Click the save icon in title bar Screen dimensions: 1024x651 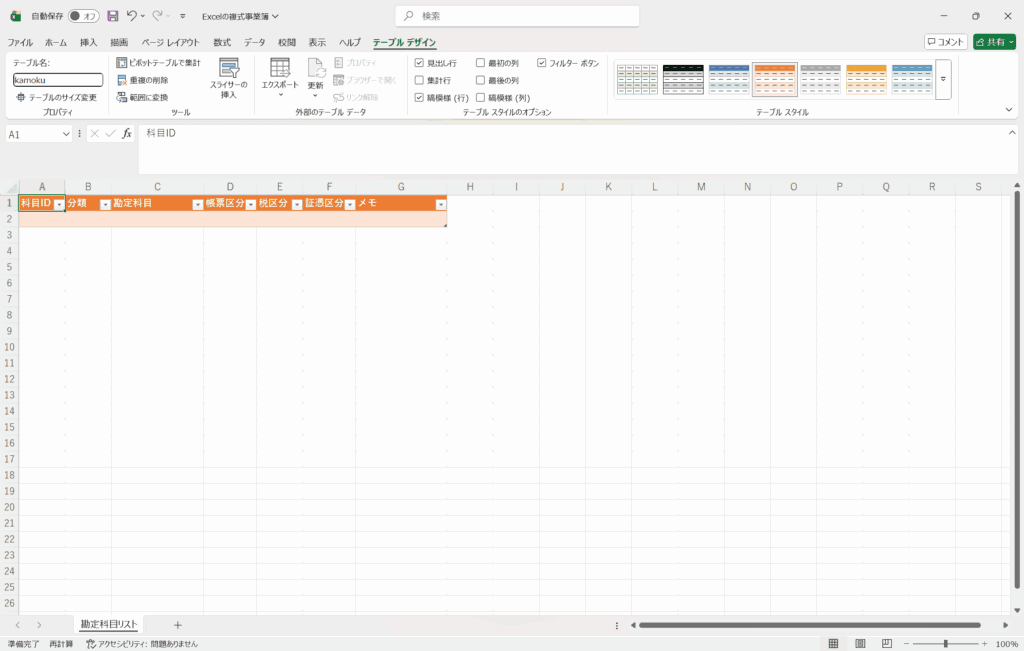pos(112,16)
